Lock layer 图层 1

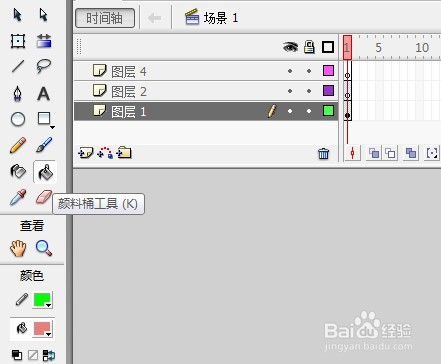point(309,111)
